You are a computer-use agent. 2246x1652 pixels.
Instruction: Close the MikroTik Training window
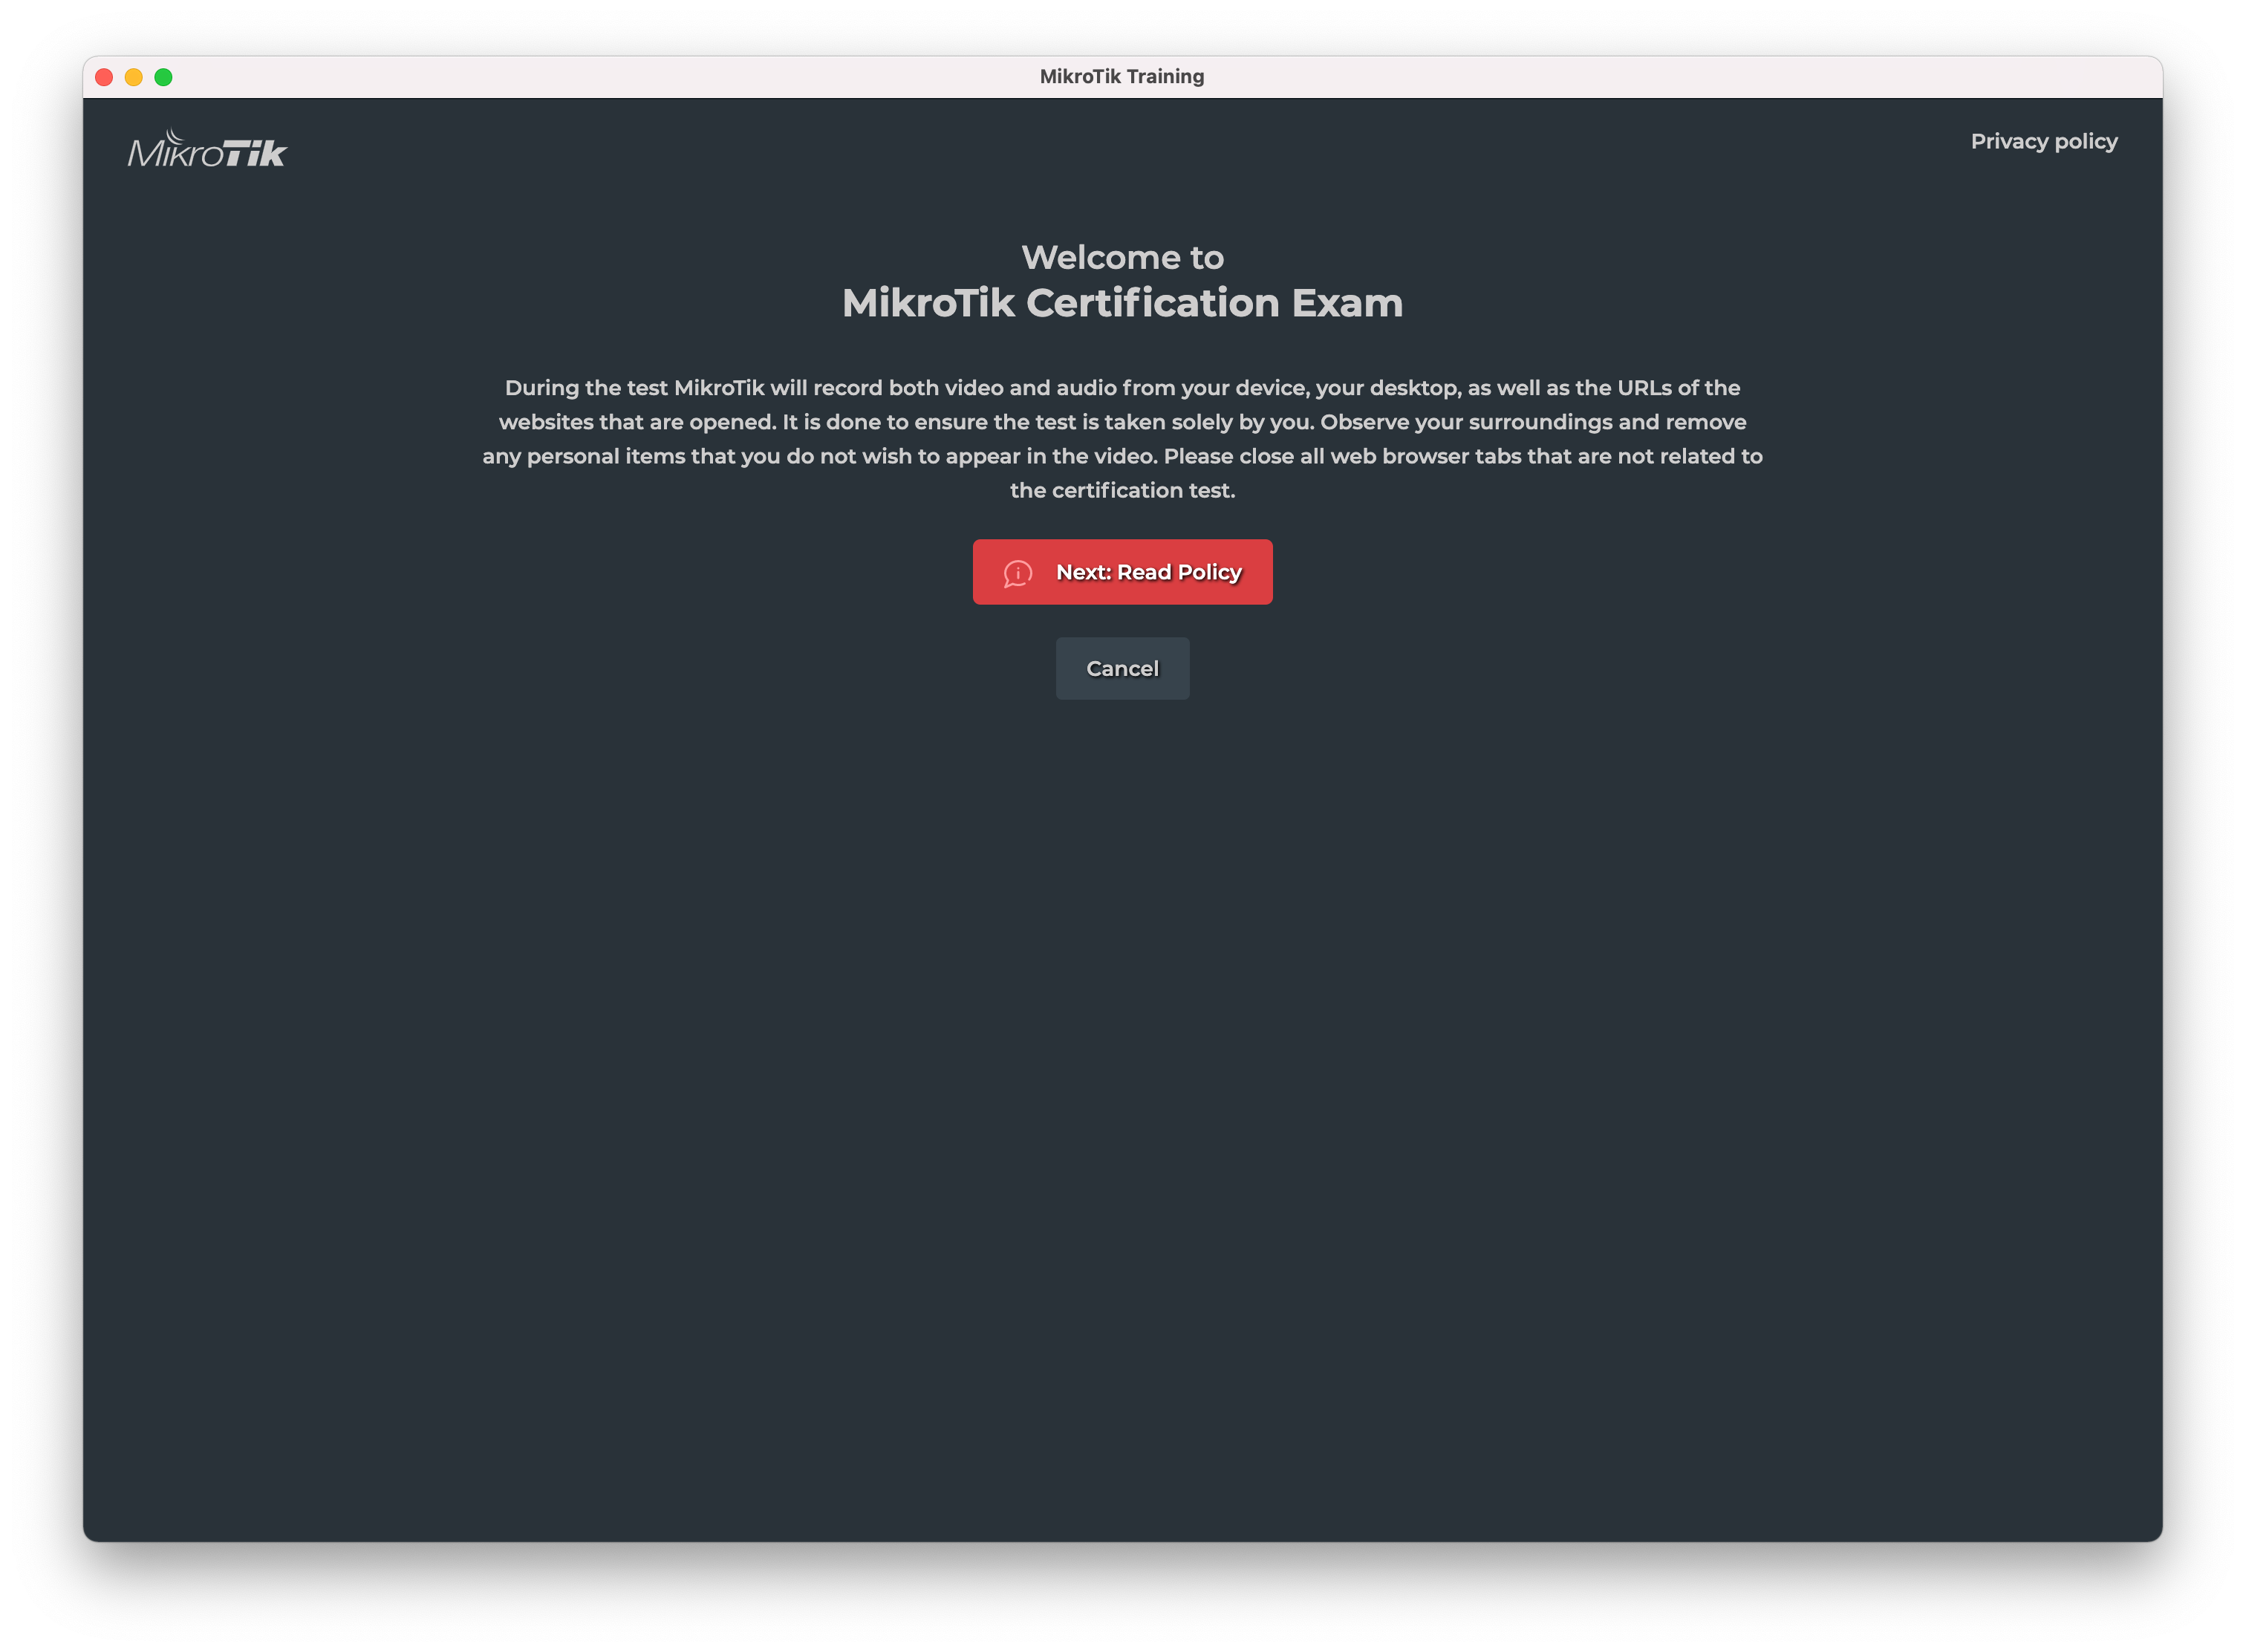tap(104, 77)
